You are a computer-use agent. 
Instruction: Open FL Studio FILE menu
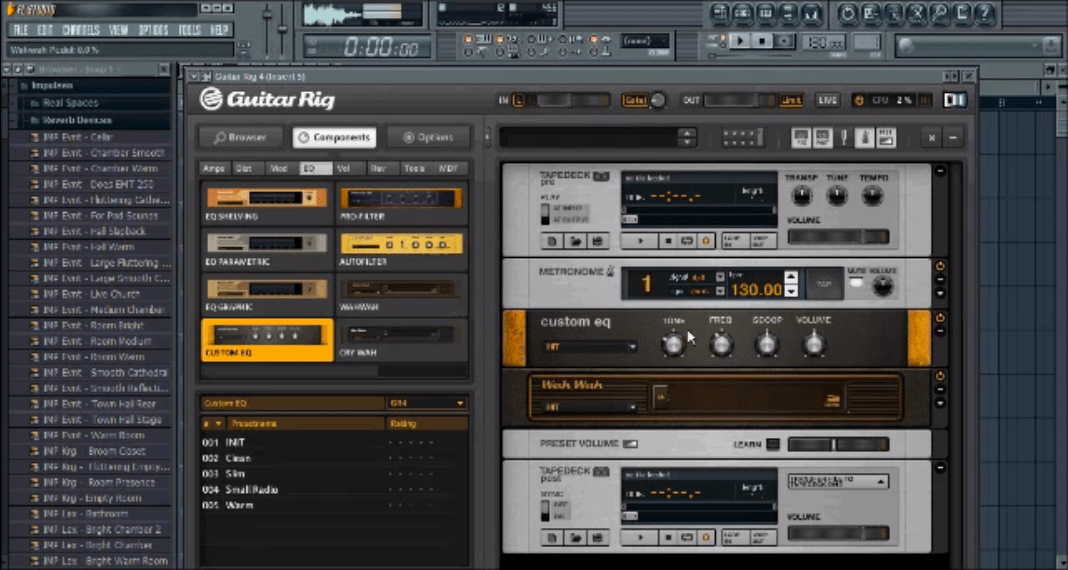pyautogui.click(x=21, y=31)
